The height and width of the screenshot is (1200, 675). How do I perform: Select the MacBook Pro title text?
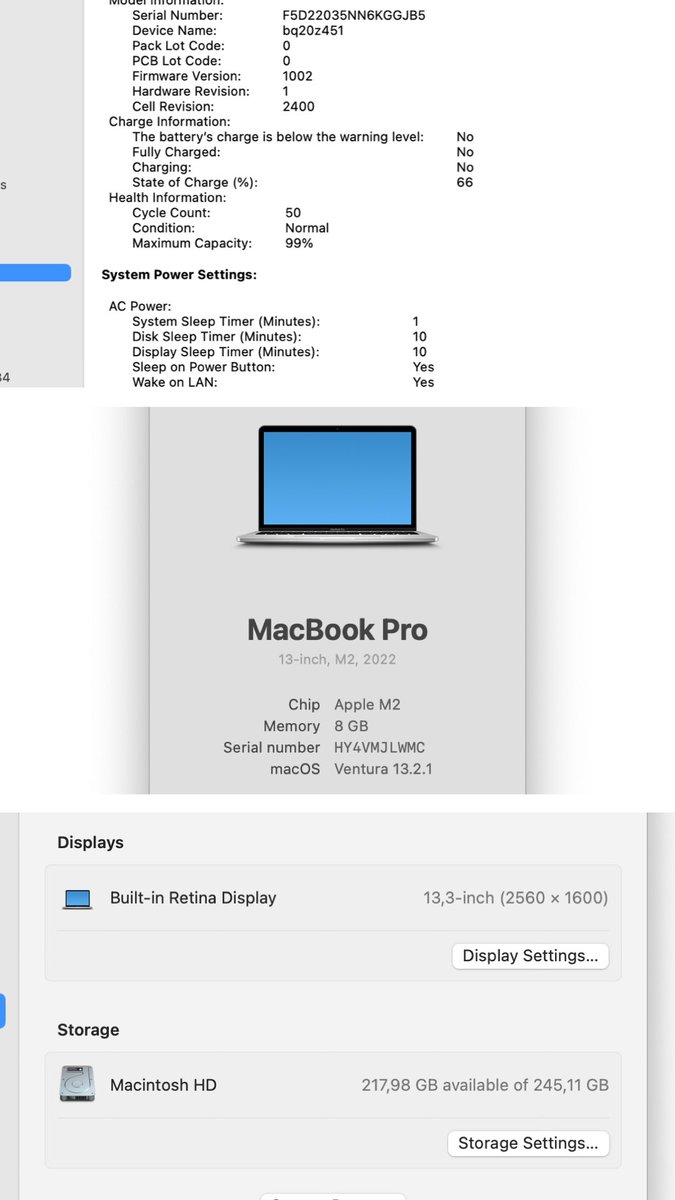pyautogui.click(x=337, y=629)
